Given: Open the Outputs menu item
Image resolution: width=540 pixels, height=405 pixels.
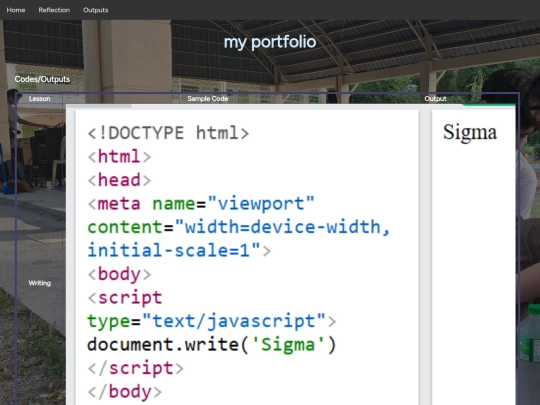Looking at the screenshot, I should pyautogui.click(x=95, y=10).
